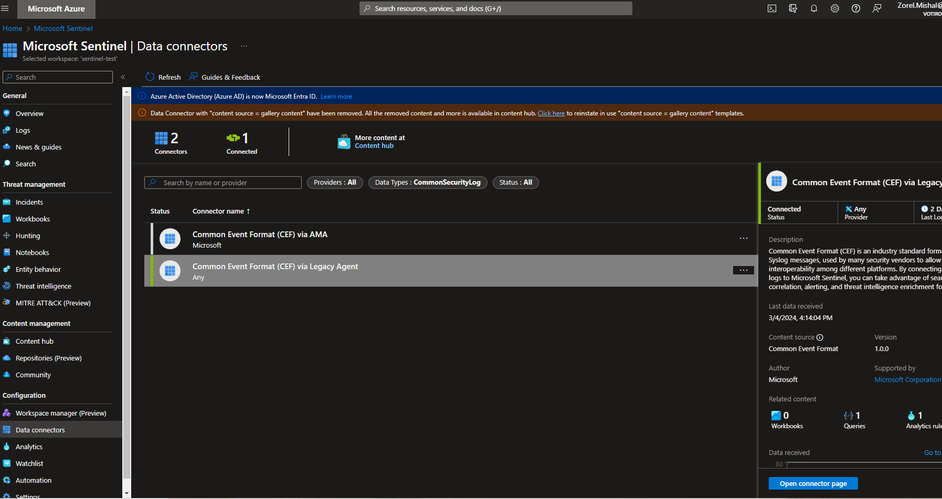942x499 pixels.
Task: Click the CEF via AMA connector icon
Action: [x=170, y=239]
